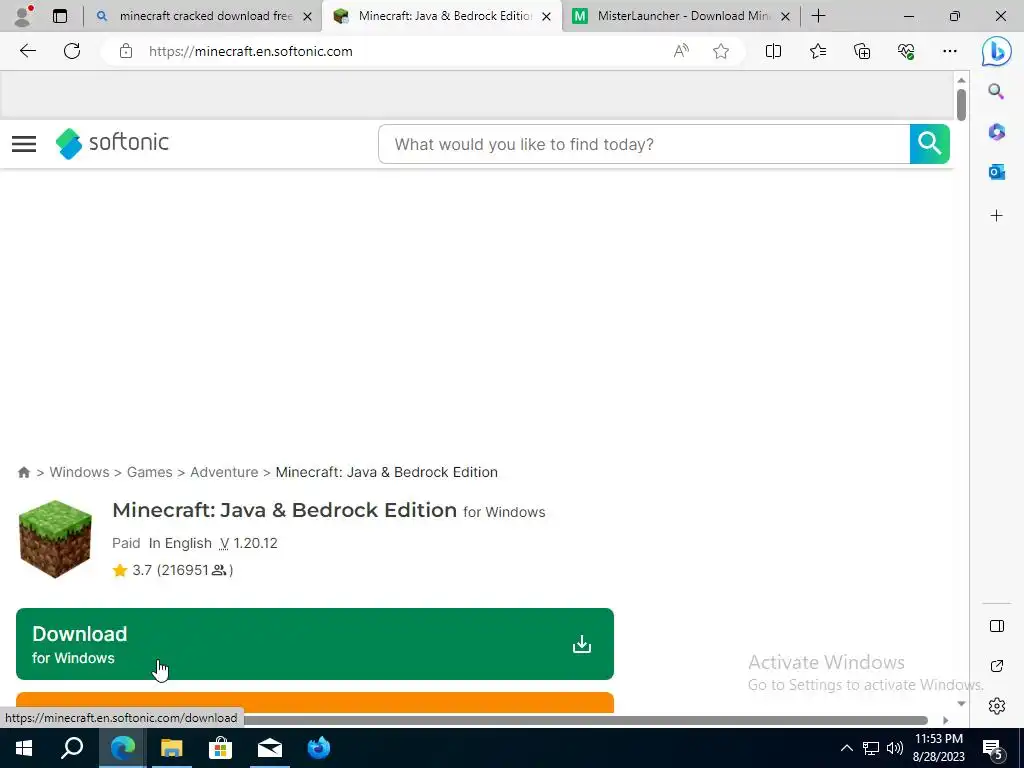Open Outlook in the sidebar
Screen dimensions: 1024x768
tap(997, 172)
